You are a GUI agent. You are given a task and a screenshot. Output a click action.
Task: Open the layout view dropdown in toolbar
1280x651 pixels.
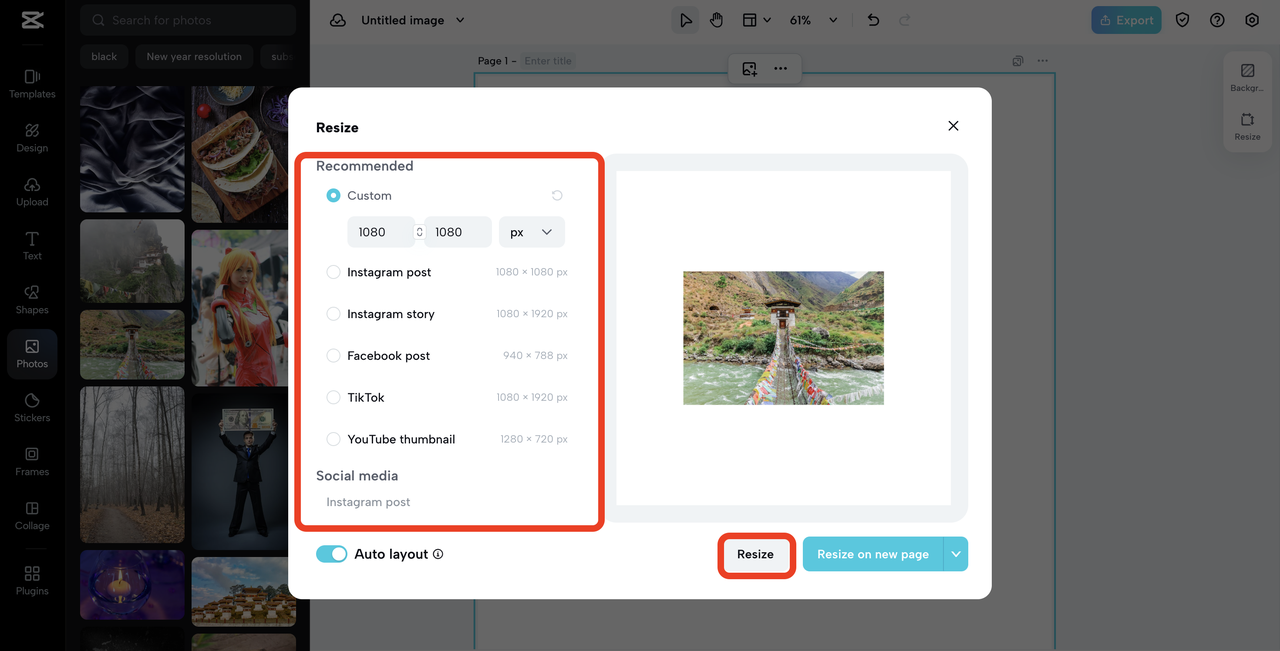tap(756, 20)
